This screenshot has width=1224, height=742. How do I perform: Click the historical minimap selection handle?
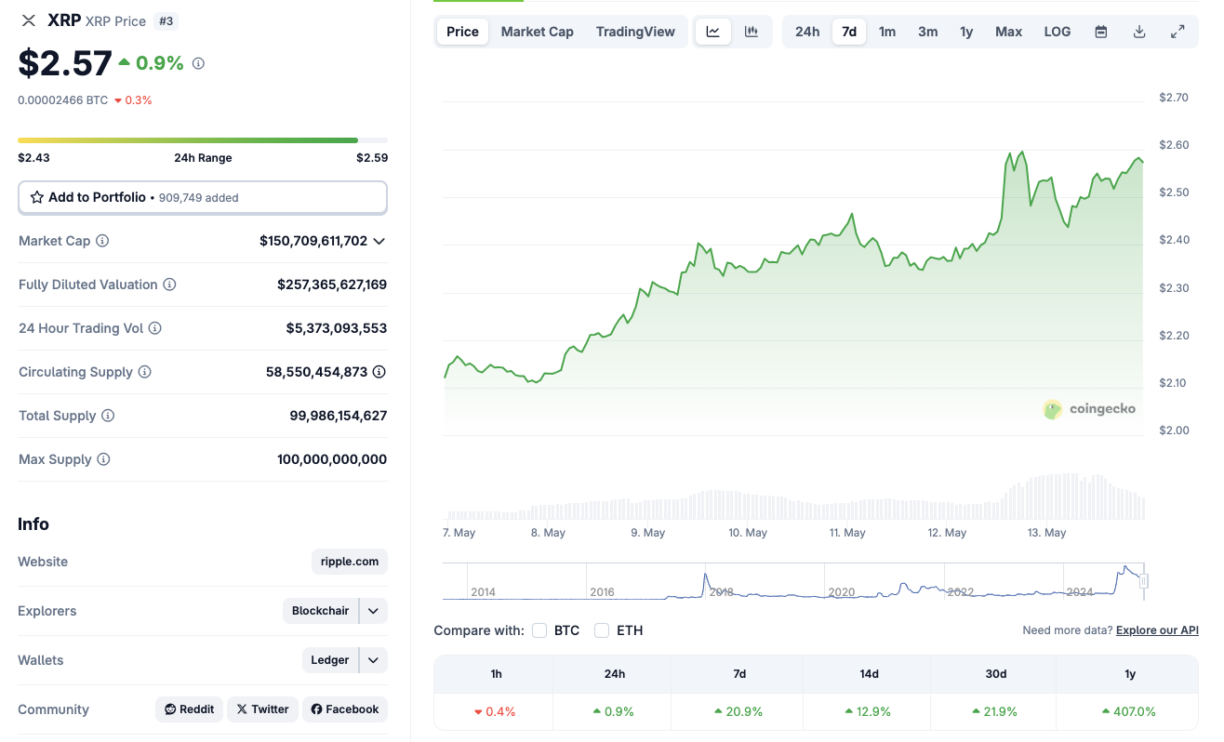pos(1143,581)
